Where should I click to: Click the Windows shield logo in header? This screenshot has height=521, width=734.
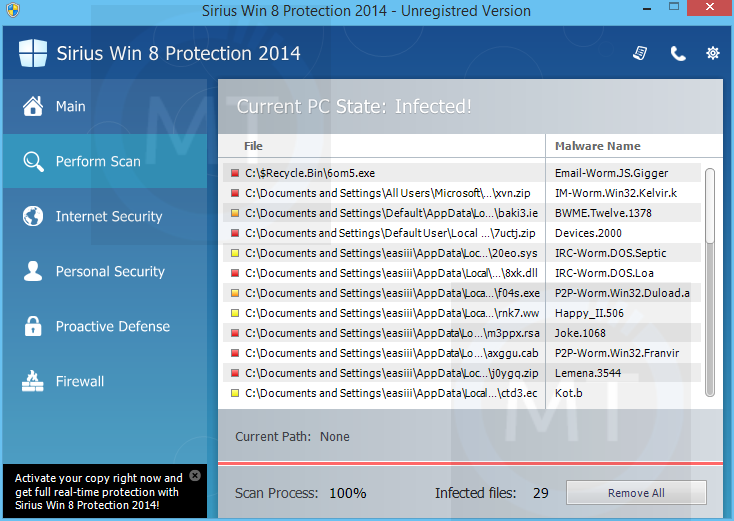(x=33, y=53)
